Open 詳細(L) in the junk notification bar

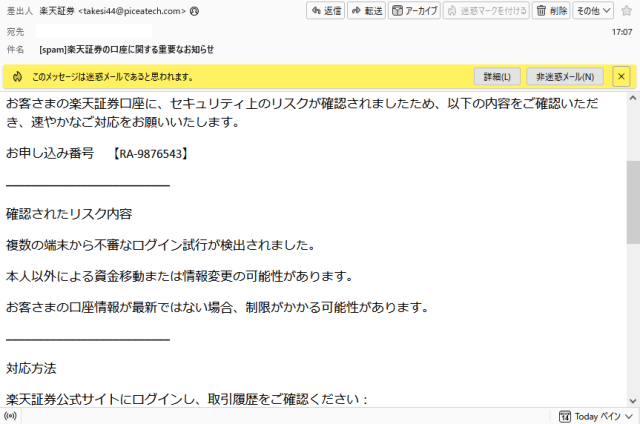[497, 77]
